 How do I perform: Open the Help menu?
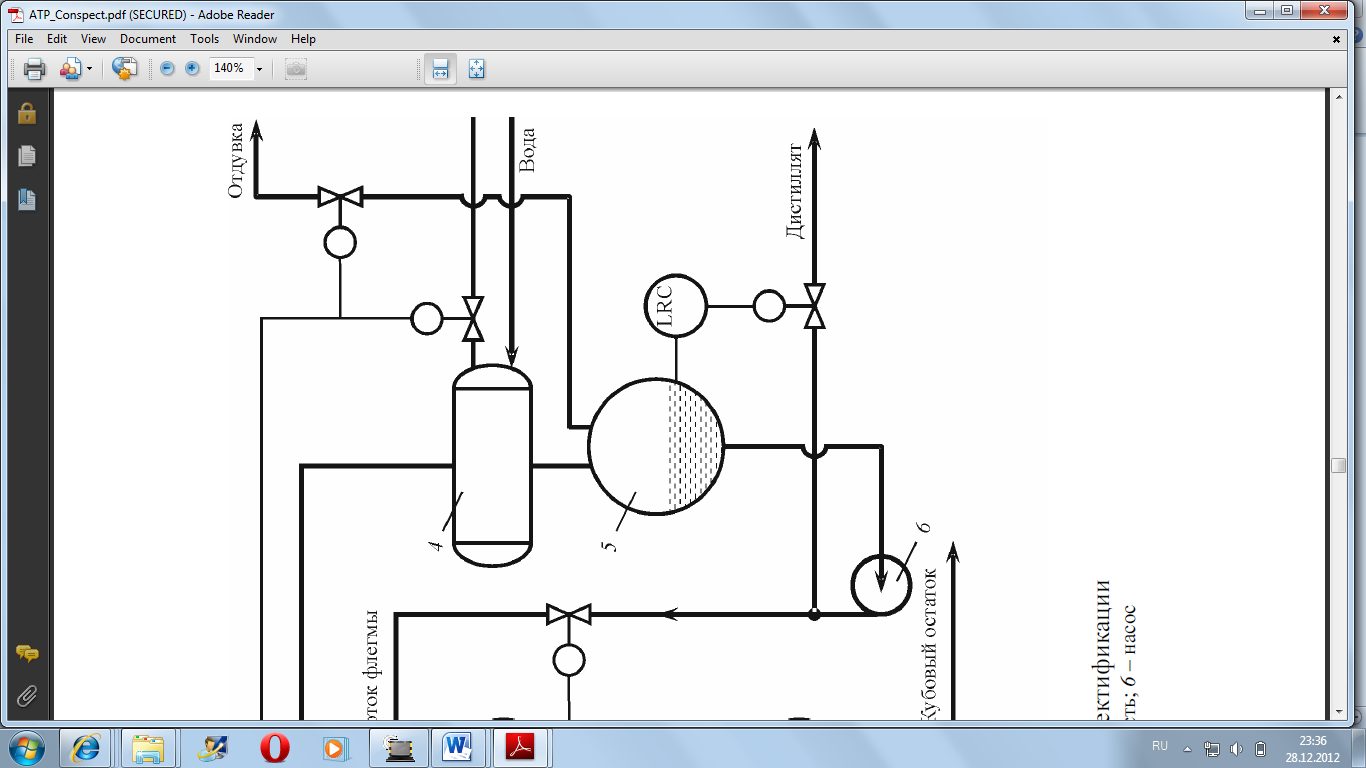click(x=303, y=39)
